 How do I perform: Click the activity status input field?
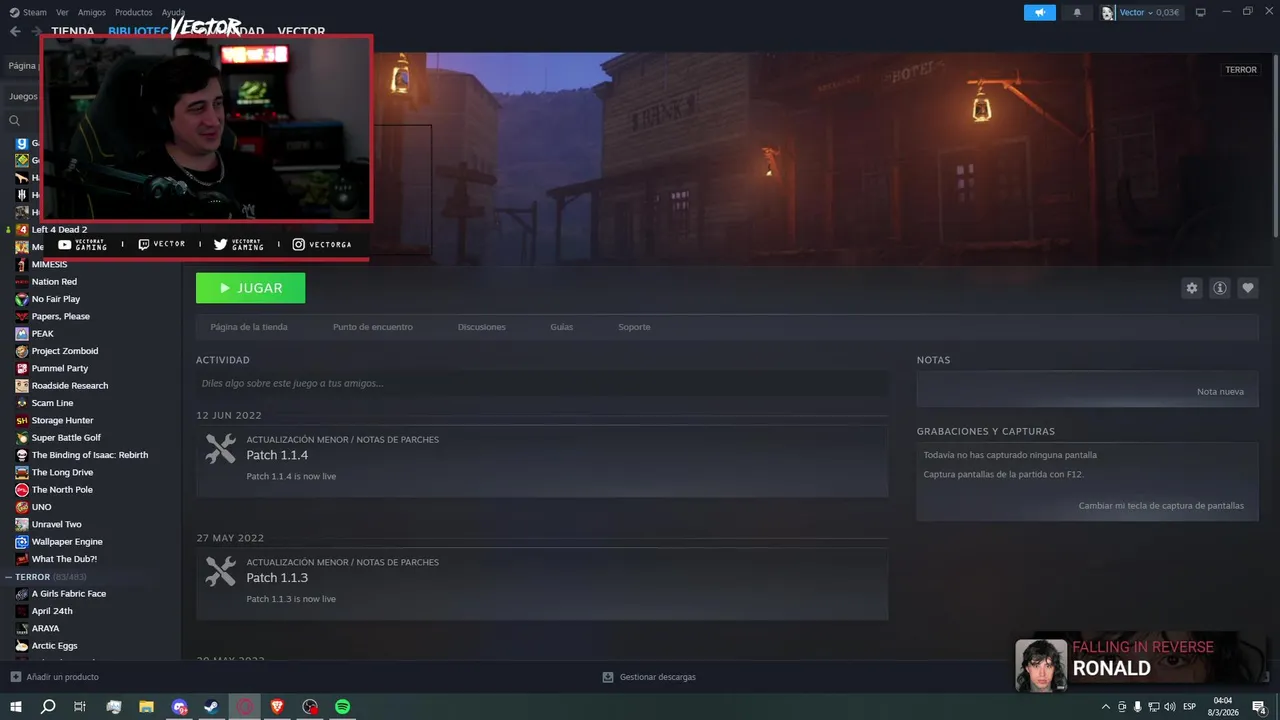[x=542, y=383]
